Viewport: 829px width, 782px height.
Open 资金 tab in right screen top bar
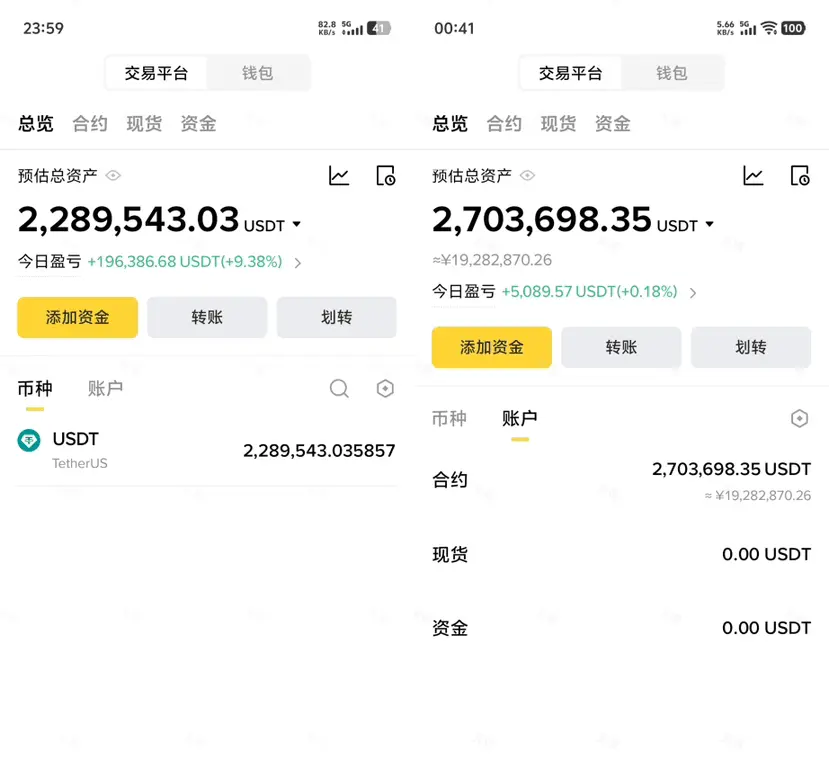[613, 124]
